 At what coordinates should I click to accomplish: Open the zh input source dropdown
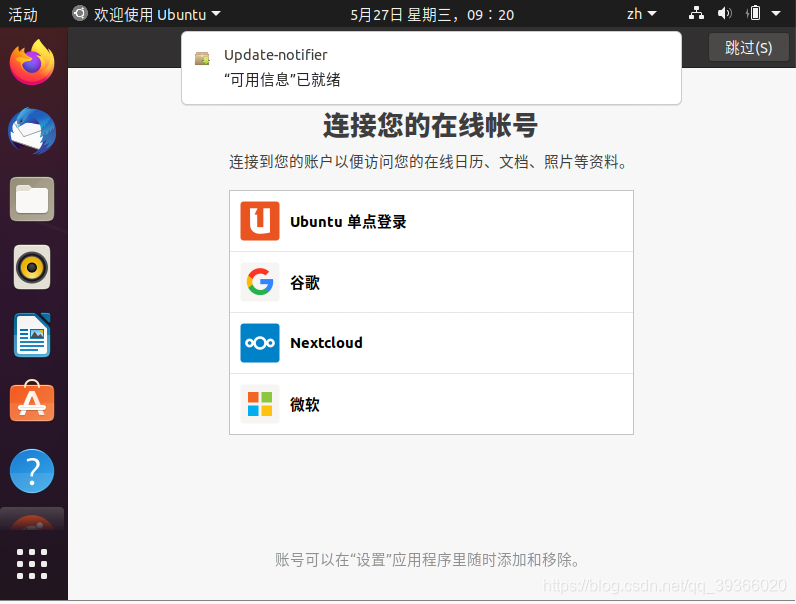641,14
